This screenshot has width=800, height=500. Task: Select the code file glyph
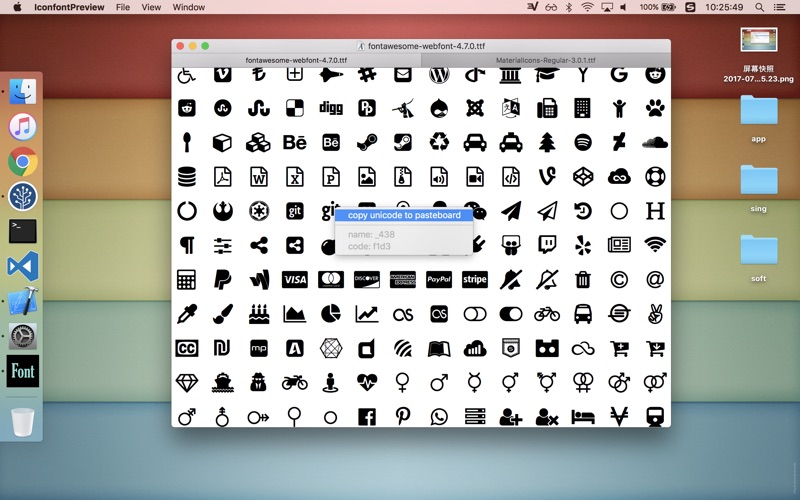click(511, 177)
